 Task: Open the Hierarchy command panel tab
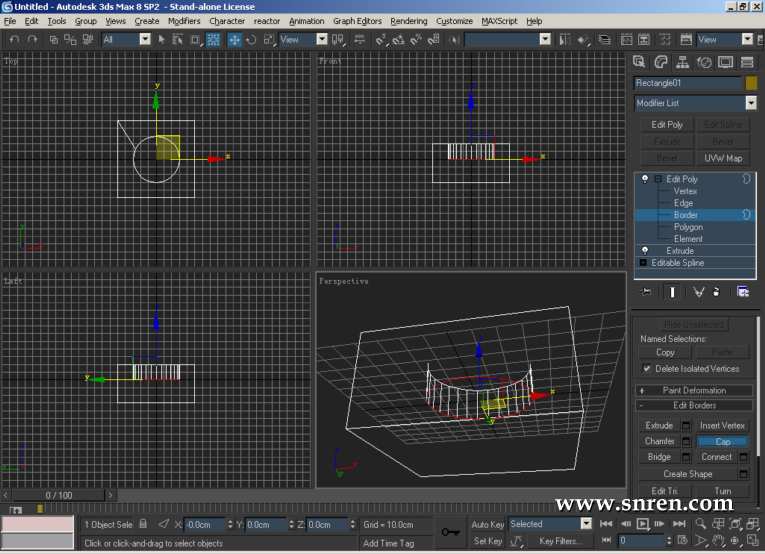pos(683,62)
